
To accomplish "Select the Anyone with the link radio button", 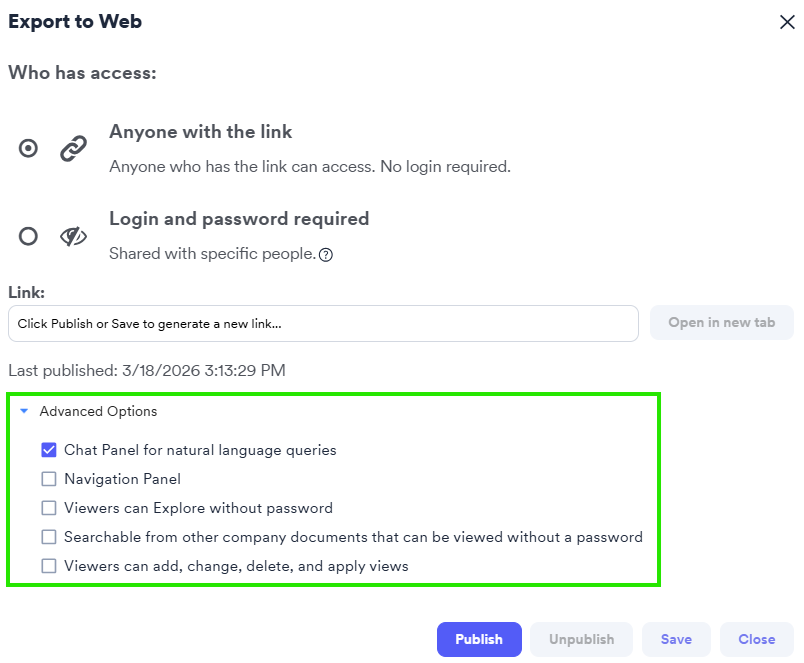I will pyautogui.click(x=28, y=149).
